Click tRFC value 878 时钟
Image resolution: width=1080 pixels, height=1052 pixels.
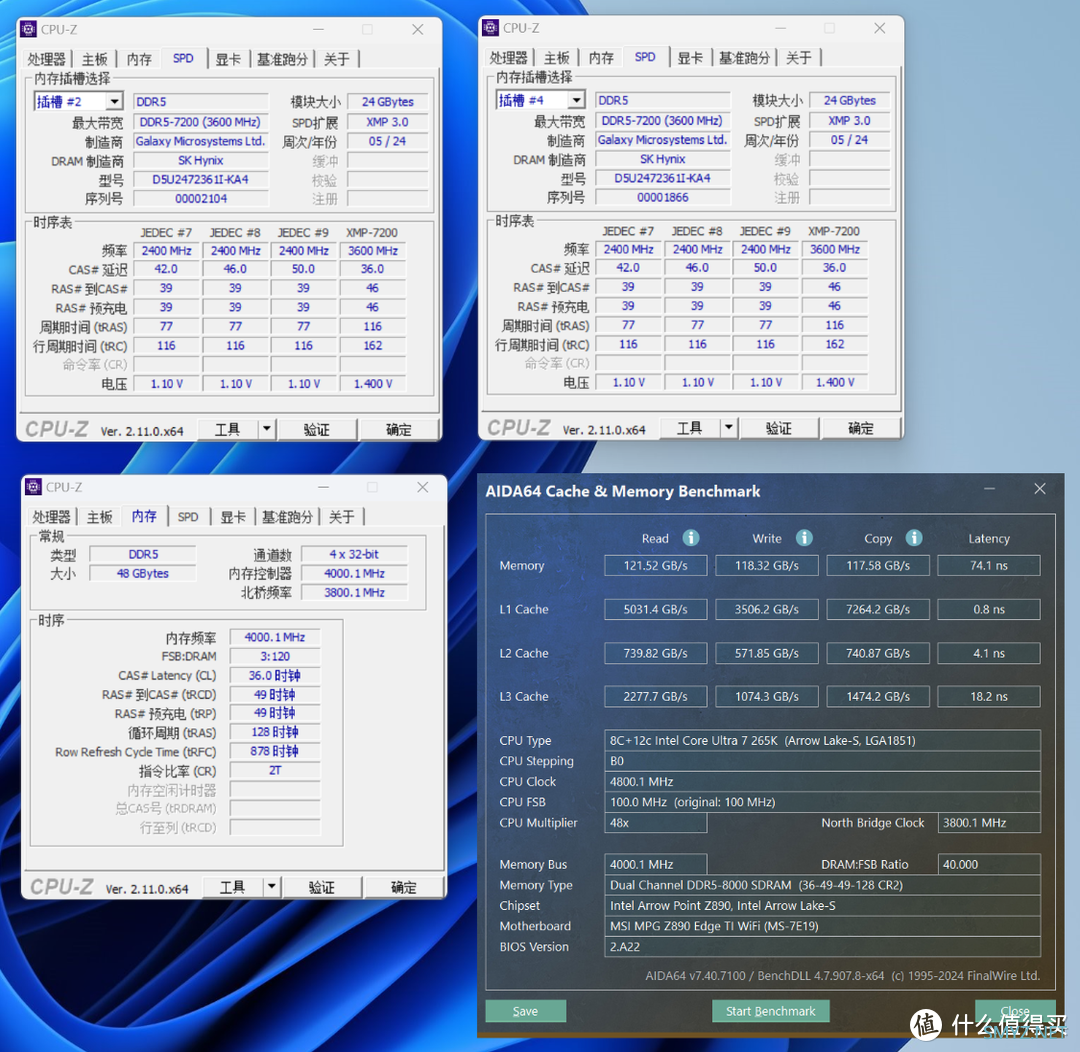click(275, 751)
